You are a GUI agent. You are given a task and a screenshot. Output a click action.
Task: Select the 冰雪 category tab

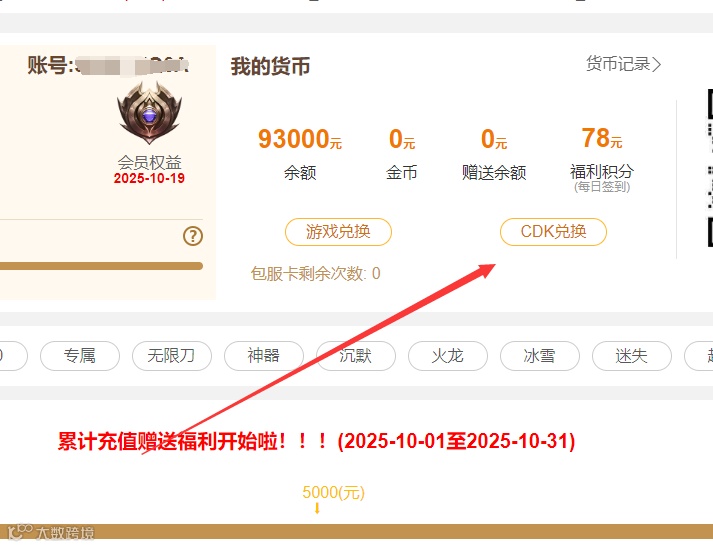pyautogui.click(x=539, y=356)
